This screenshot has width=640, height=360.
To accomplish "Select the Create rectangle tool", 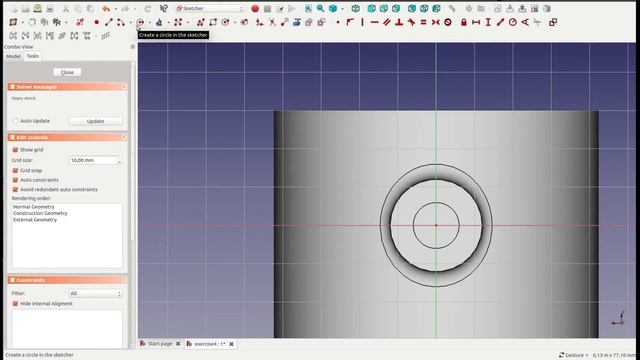I will 213,22.
